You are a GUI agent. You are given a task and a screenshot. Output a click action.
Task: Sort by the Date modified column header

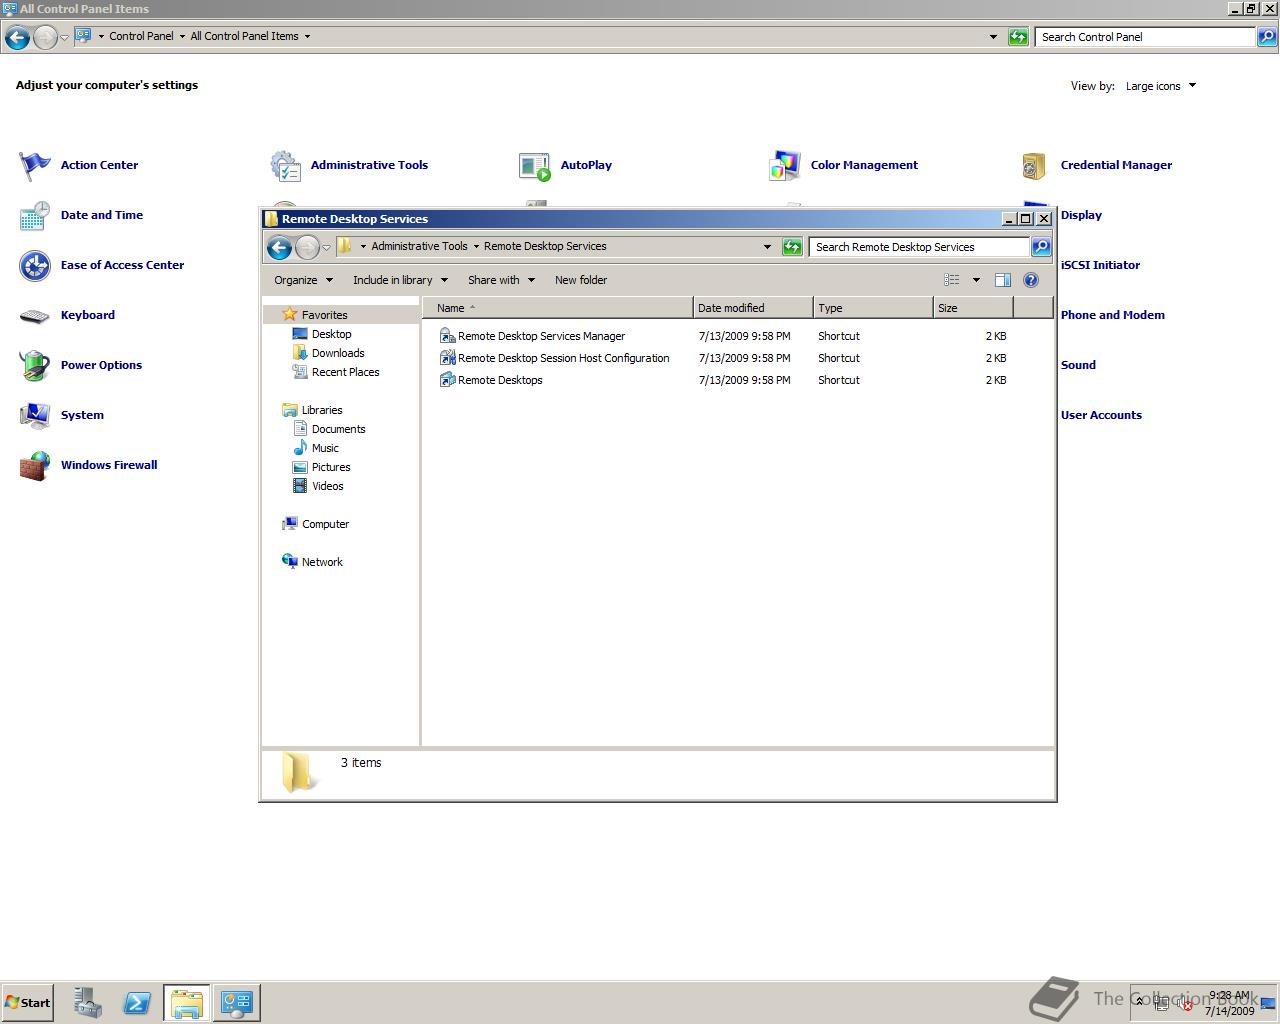coord(752,308)
